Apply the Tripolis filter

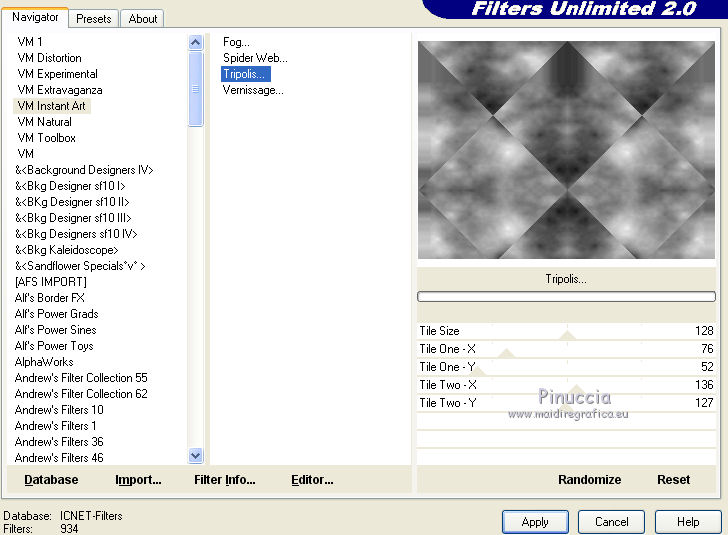[535, 522]
